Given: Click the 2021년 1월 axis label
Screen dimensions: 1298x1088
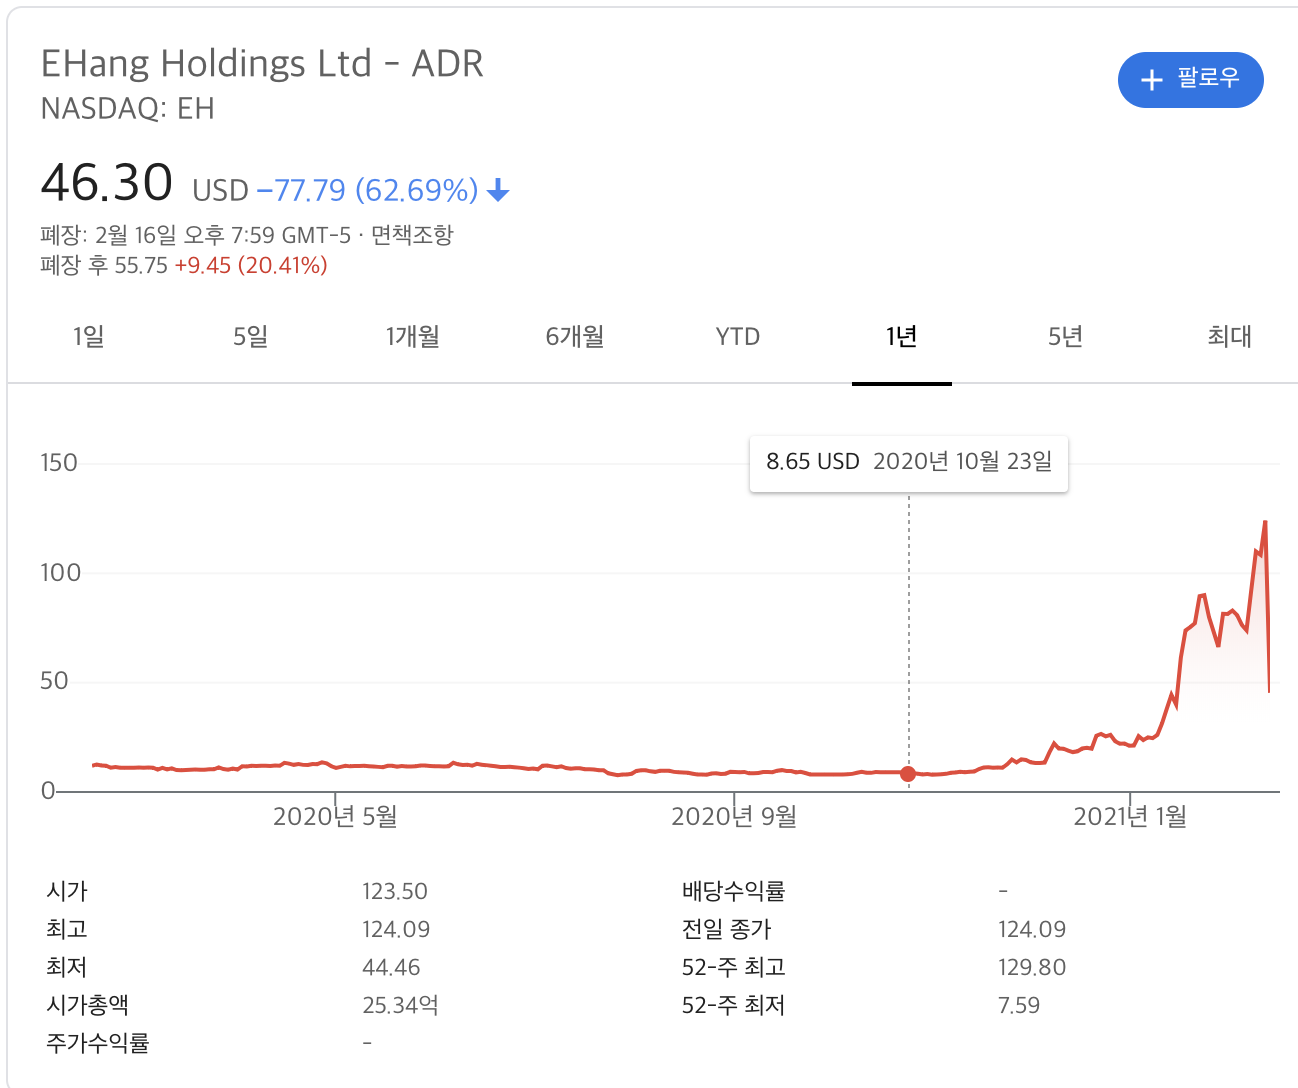Looking at the screenshot, I should [1130, 817].
